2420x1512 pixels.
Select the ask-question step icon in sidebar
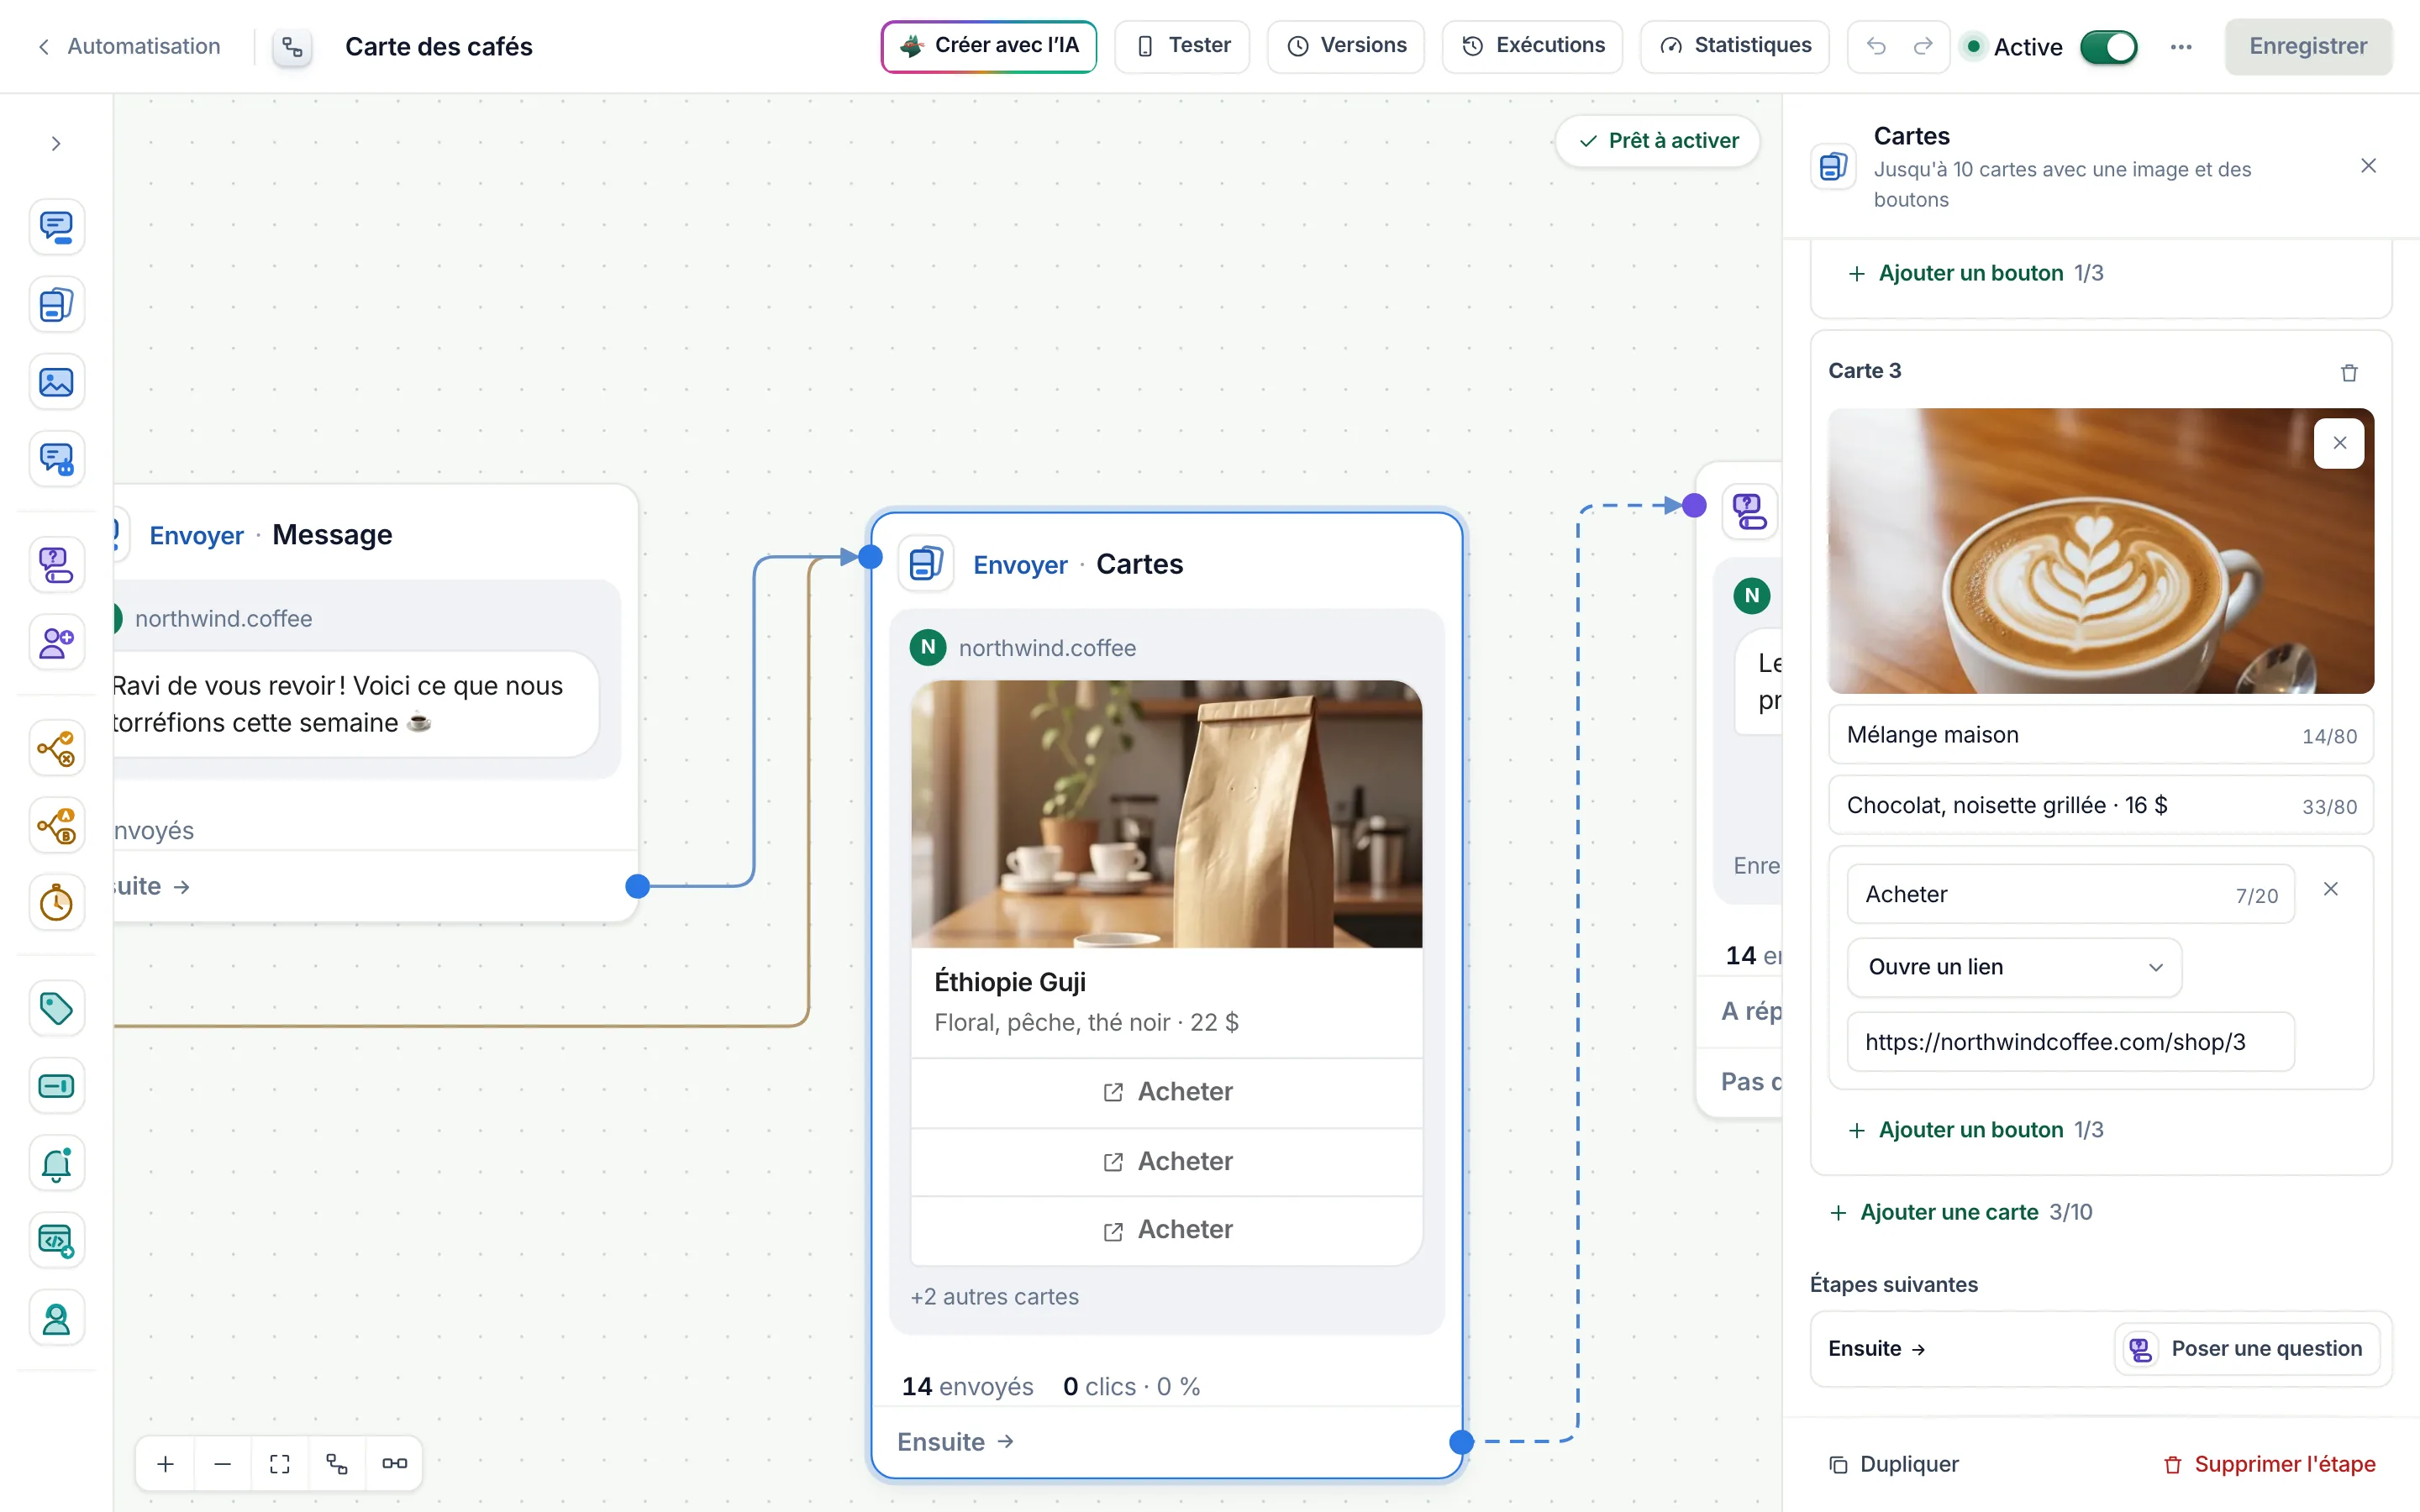pyautogui.click(x=56, y=565)
